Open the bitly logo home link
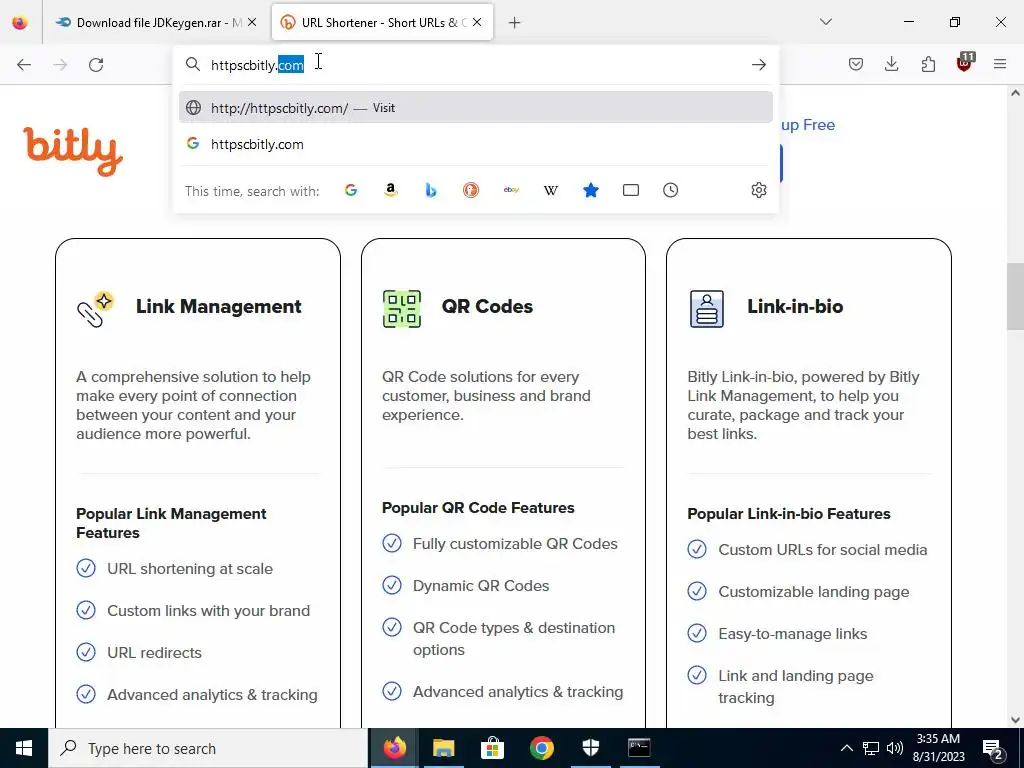This screenshot has width=1024, height=768. pyautogui.click(x=73, y=152)
